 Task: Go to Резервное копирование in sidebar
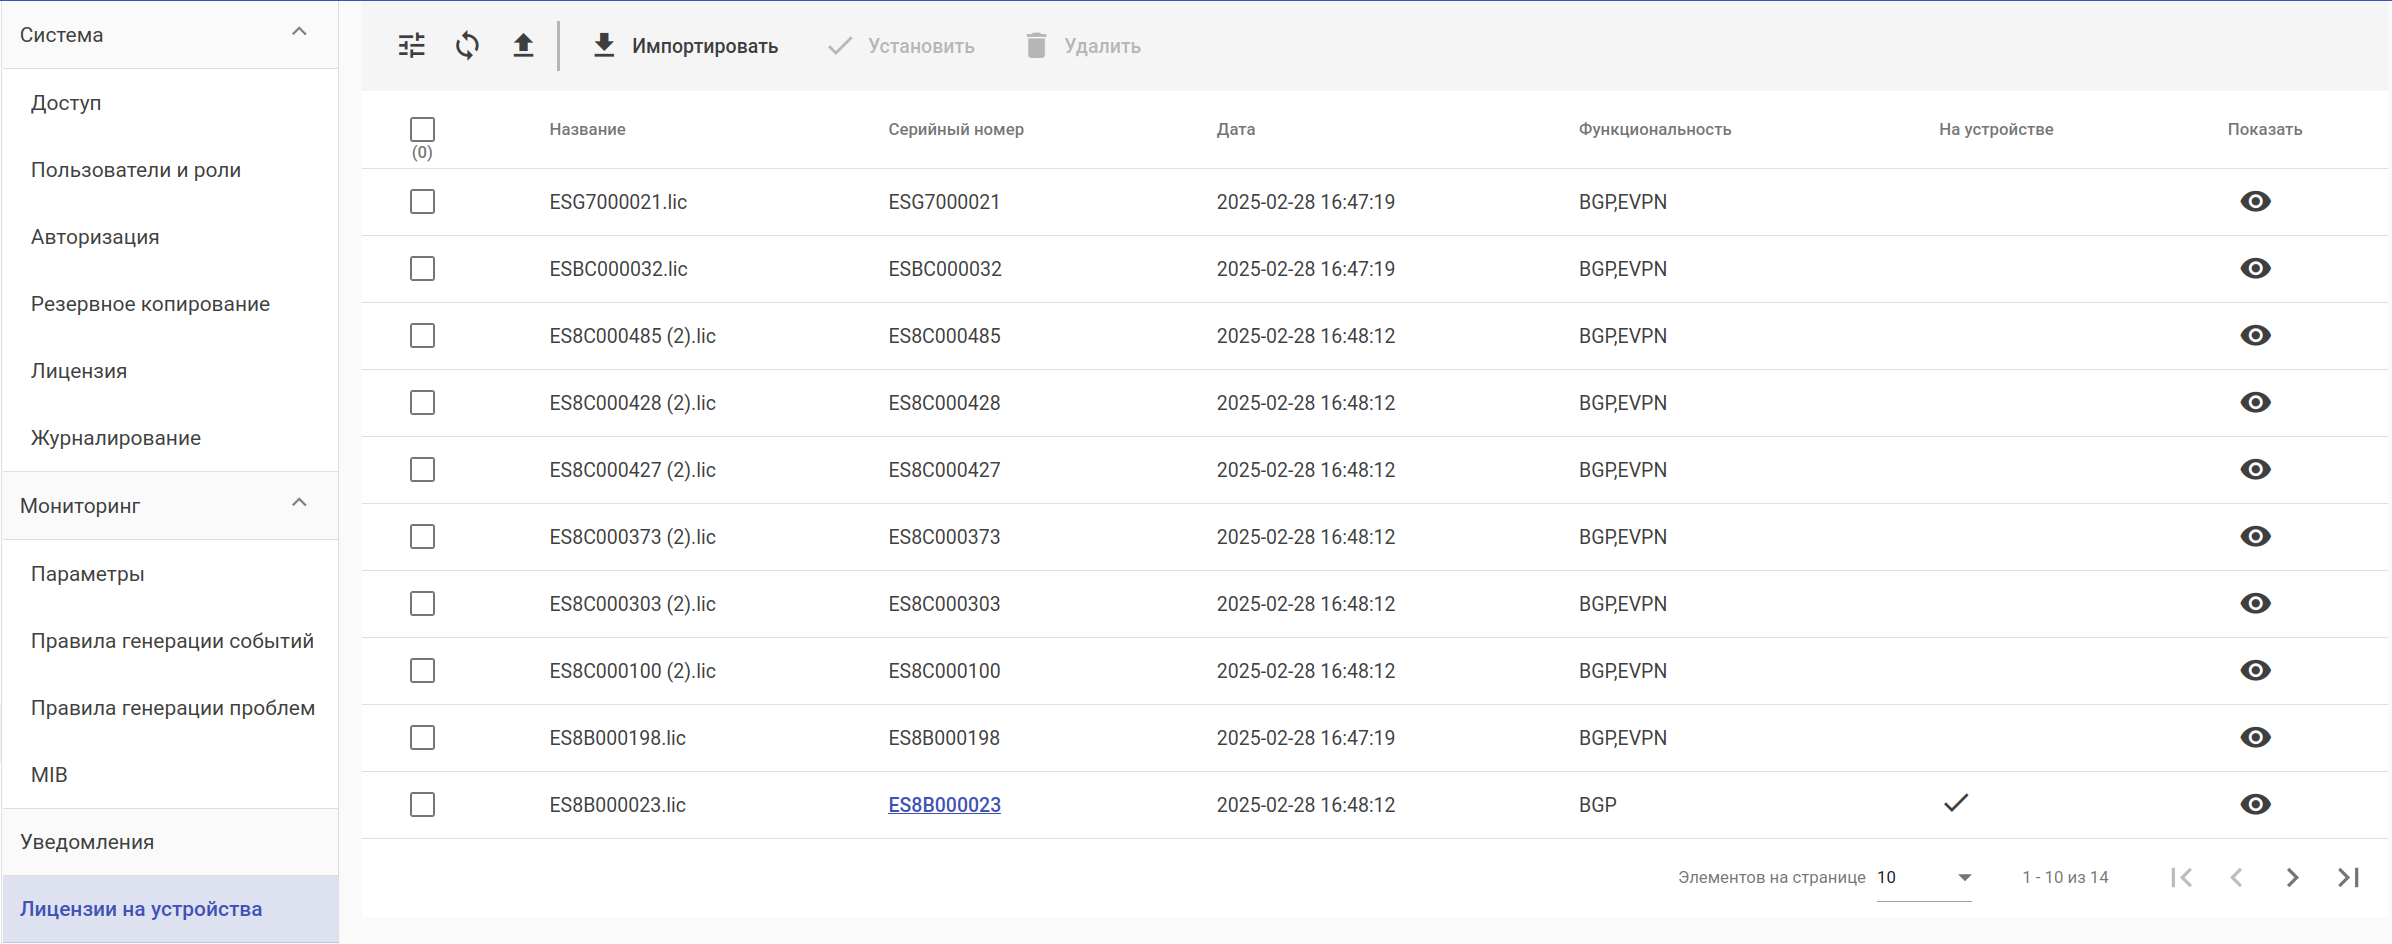coord(150,304)
